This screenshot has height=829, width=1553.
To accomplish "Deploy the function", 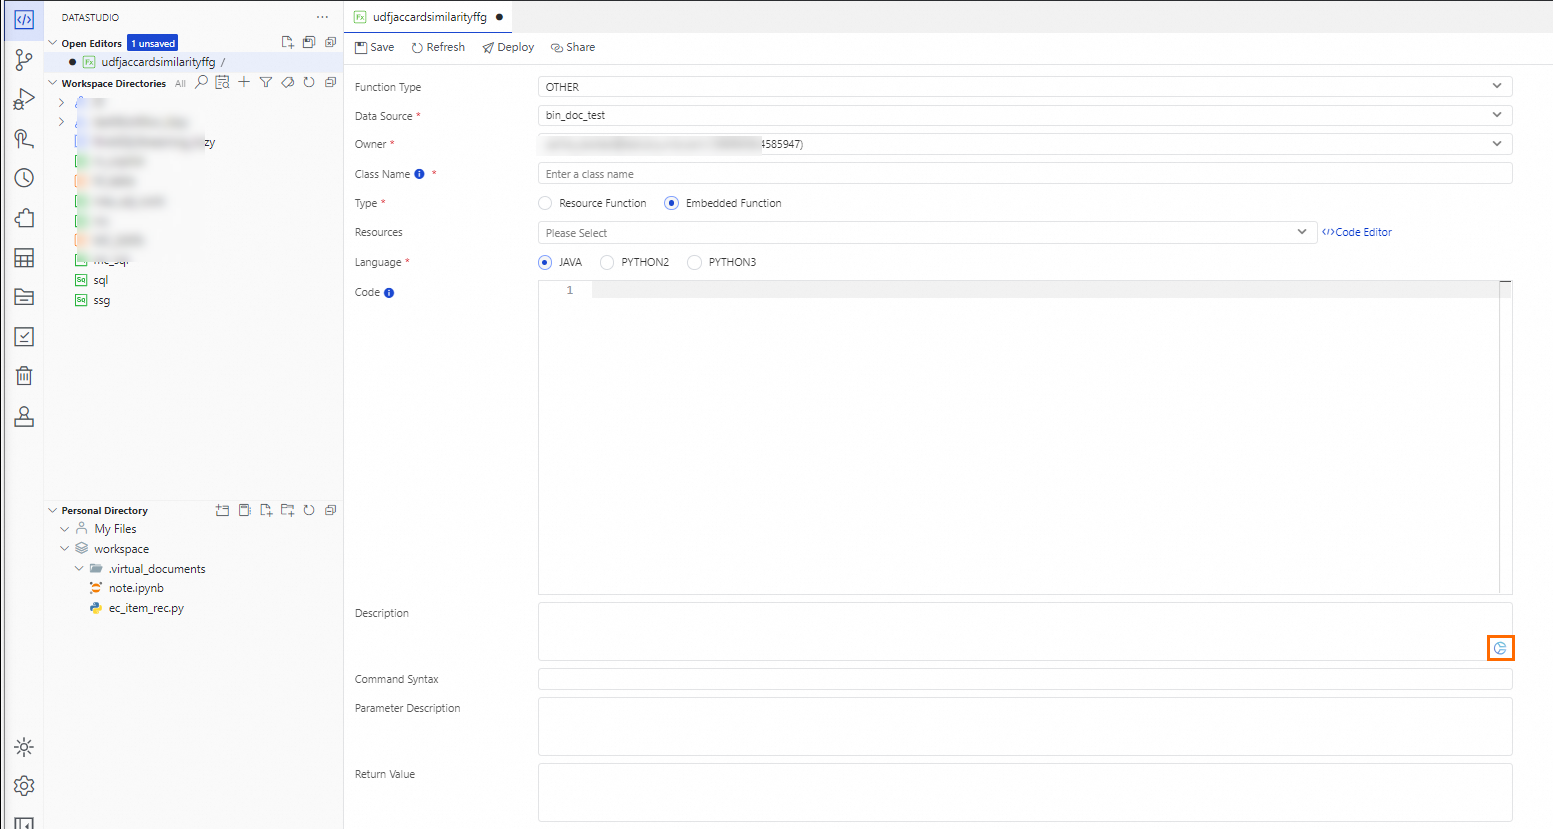I will pyautogui.click(x=508, y=47).
